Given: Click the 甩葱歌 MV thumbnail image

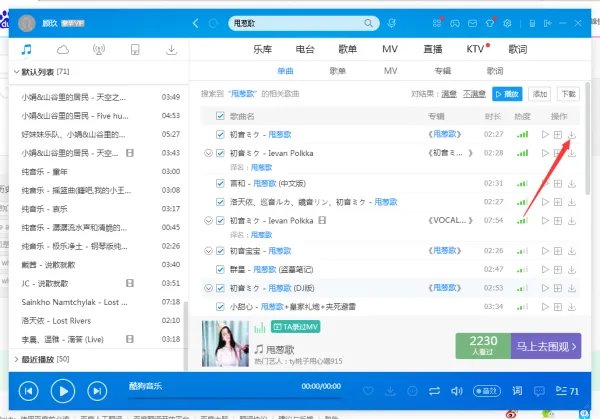Looking at the screenshot, I should 225,344.
